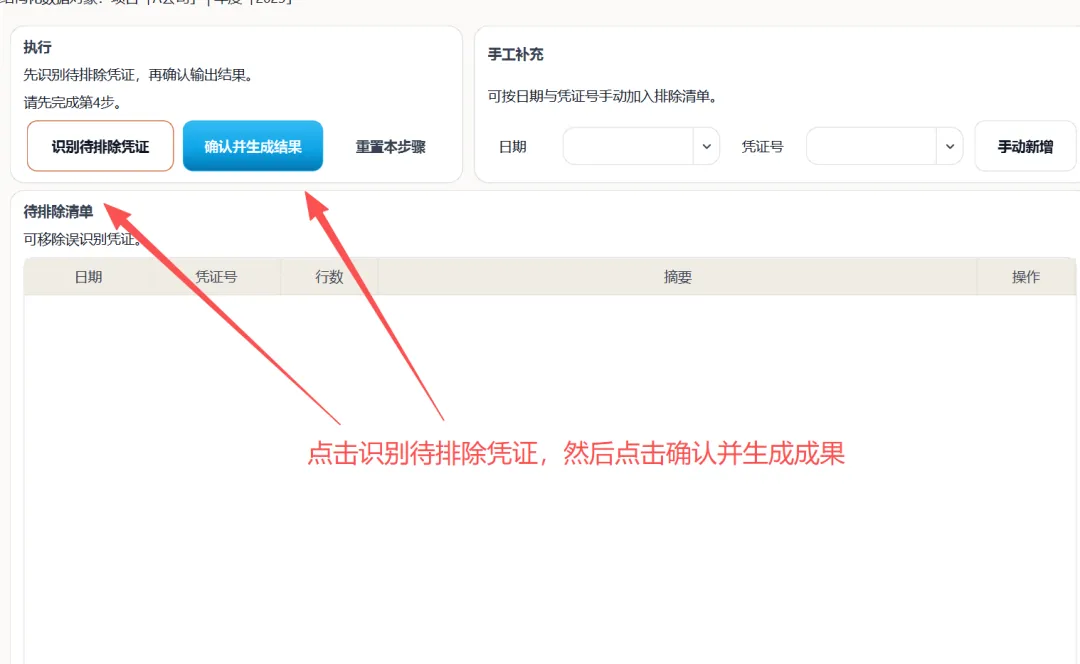Click the 可按日期与凭证号手动加入排除清单 text
Screen dimensions: 1080x664
pyautogui.click(x=603, y=96)
